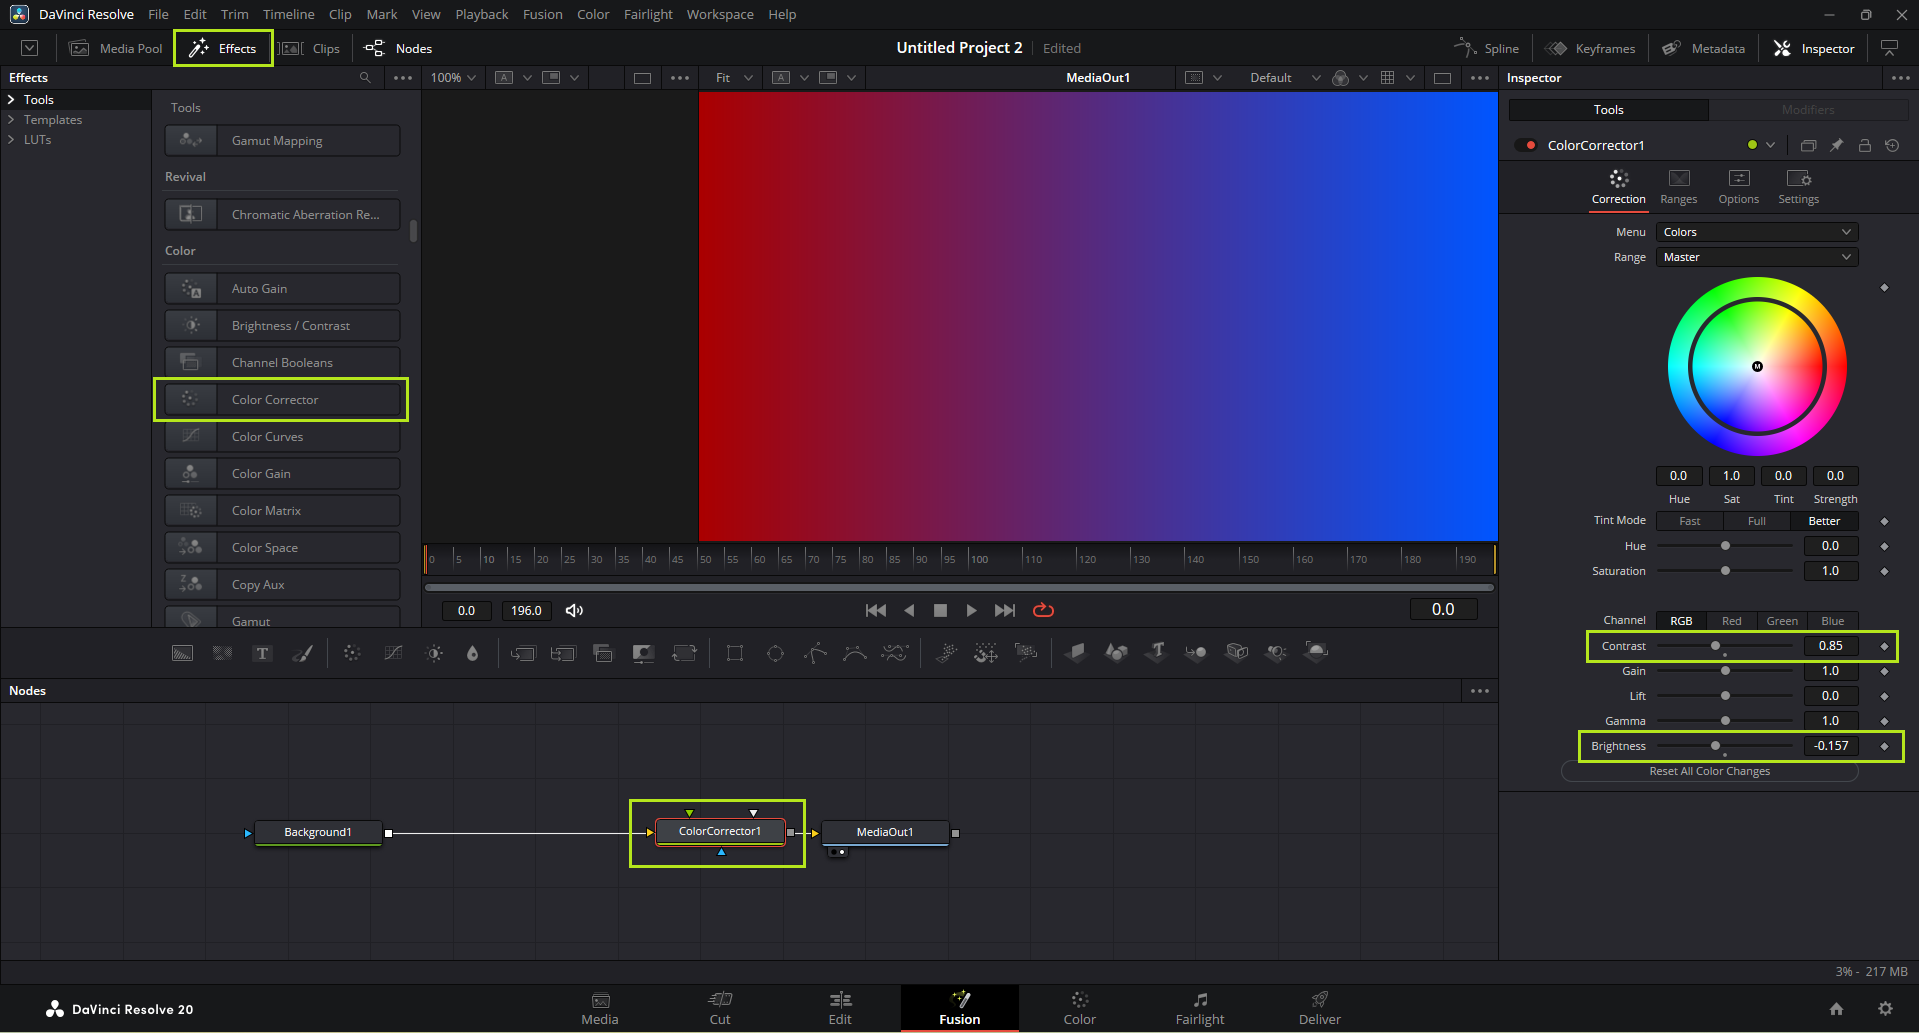Open the Fusion menu in menu bar
The width and height of the screenshot is (1919, 1033).
point(542,14)
